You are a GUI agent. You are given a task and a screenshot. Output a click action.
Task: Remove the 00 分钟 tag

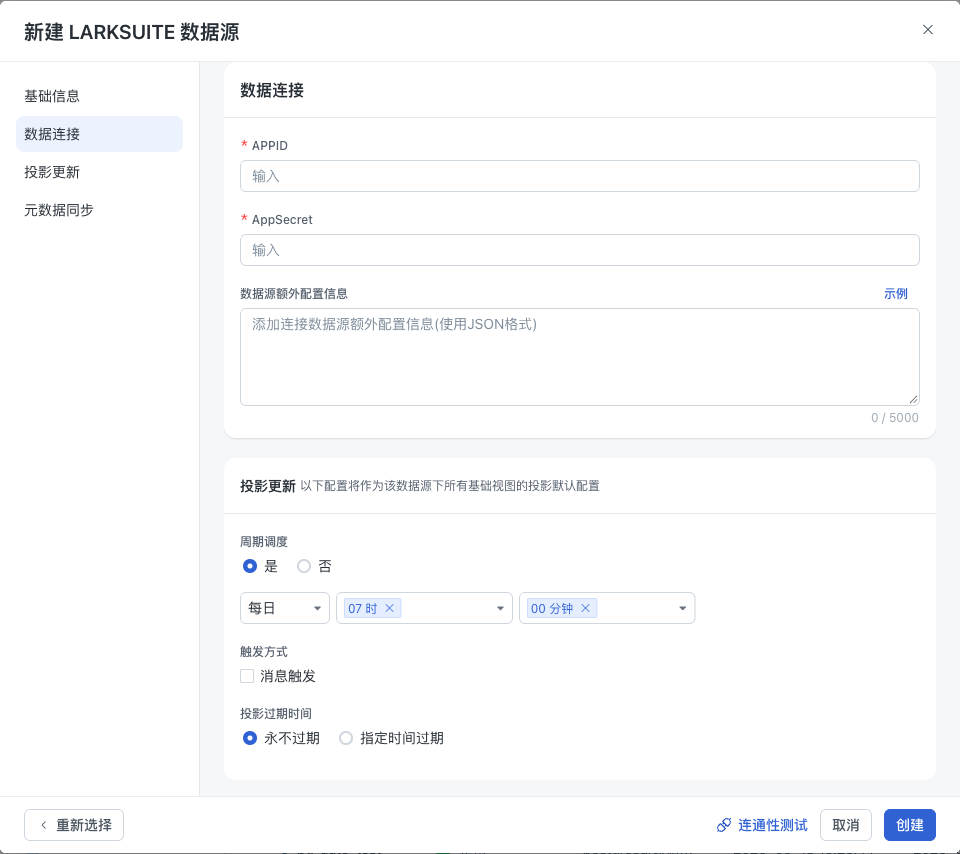pos(585,608)
